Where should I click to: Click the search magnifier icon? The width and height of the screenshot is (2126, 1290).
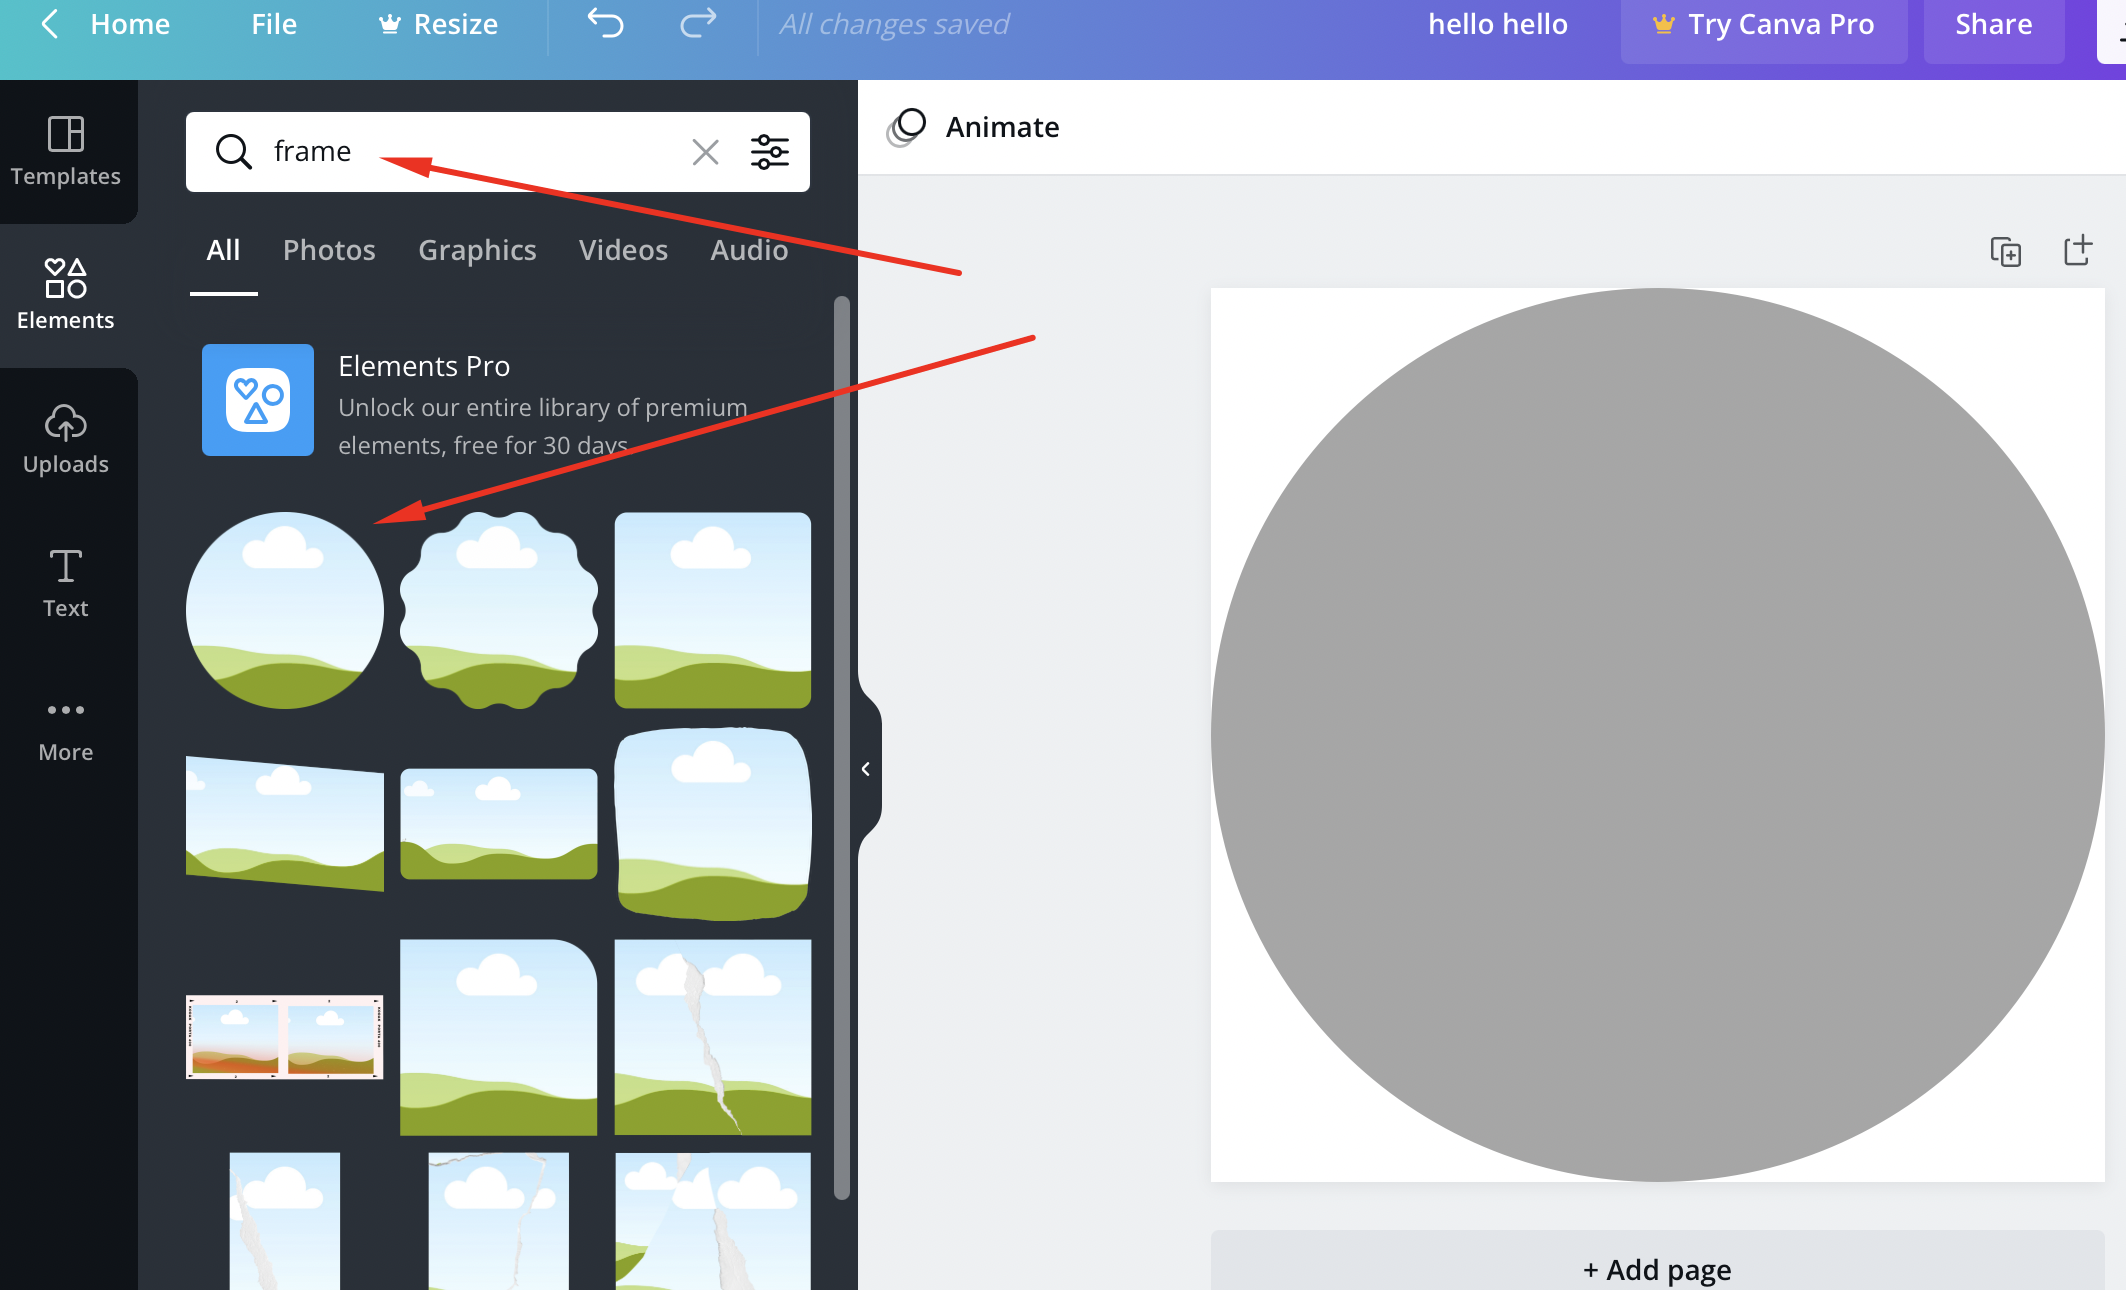[x=234, y=152]
